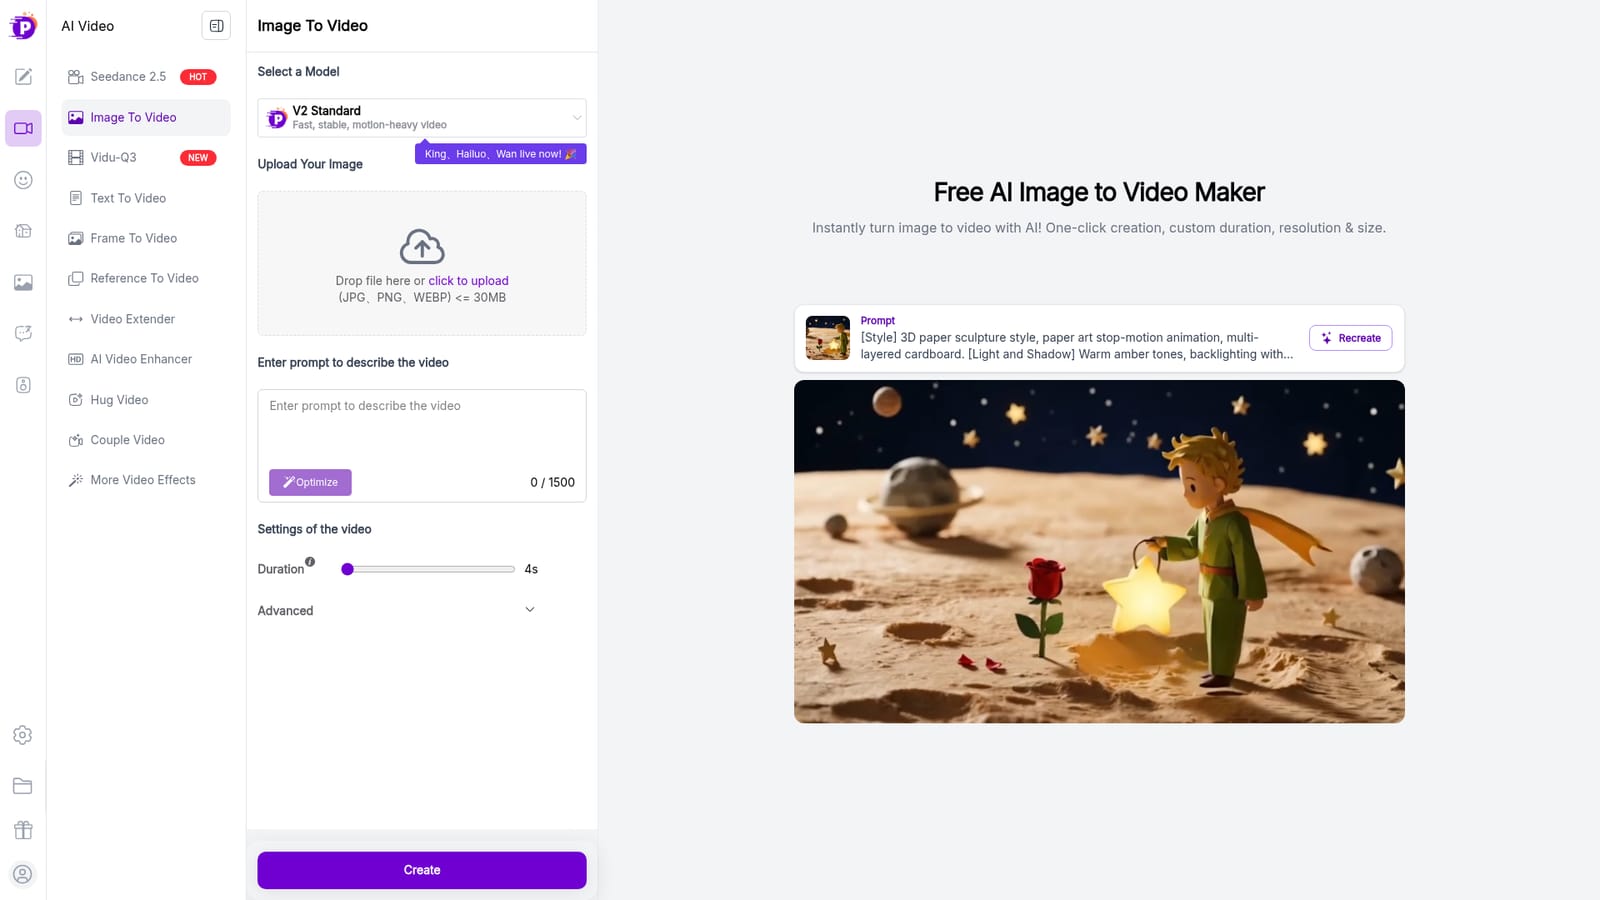Open the edit/compose icon in left rail
1600x900 pixels.
point(23,77)
